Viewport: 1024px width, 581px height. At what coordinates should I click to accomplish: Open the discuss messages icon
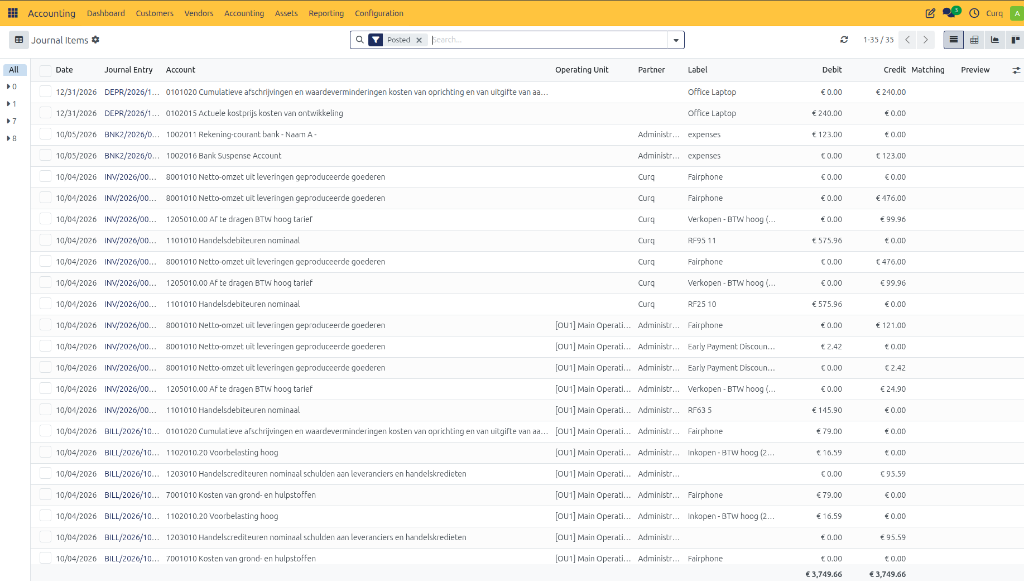[x=950, y=12]
